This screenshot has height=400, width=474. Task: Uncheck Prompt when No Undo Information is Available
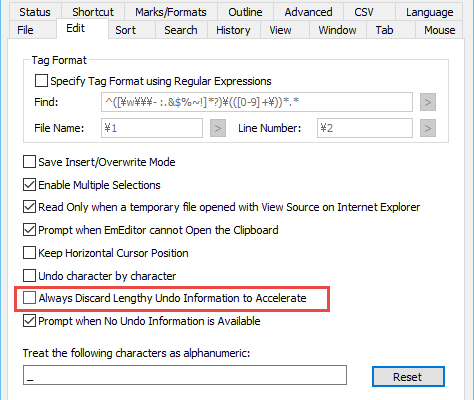[x=29, y=321]
